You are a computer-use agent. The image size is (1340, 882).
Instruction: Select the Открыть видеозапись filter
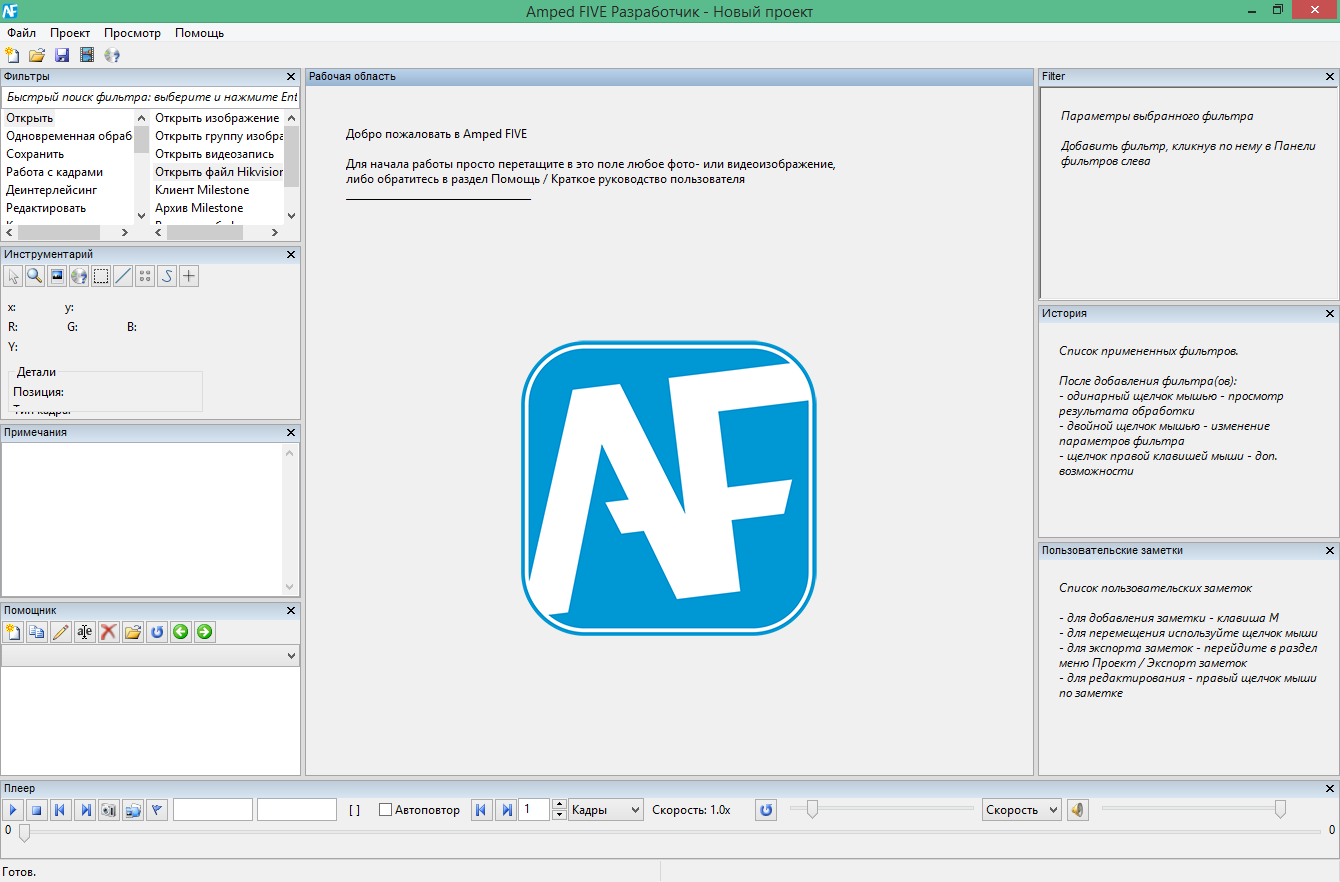click(x=214, y=154)
